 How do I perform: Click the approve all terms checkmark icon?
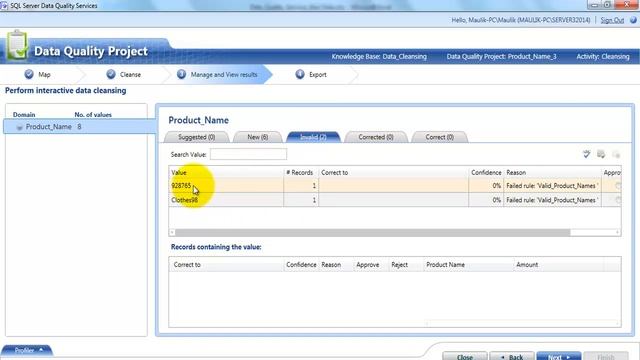[587, 154]
